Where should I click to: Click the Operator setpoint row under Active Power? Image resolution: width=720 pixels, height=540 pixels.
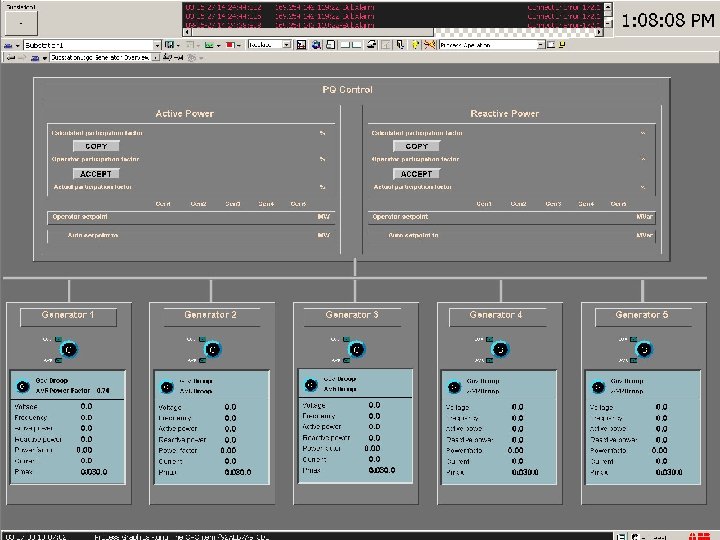pyautogui.click(x=191, y=217)
